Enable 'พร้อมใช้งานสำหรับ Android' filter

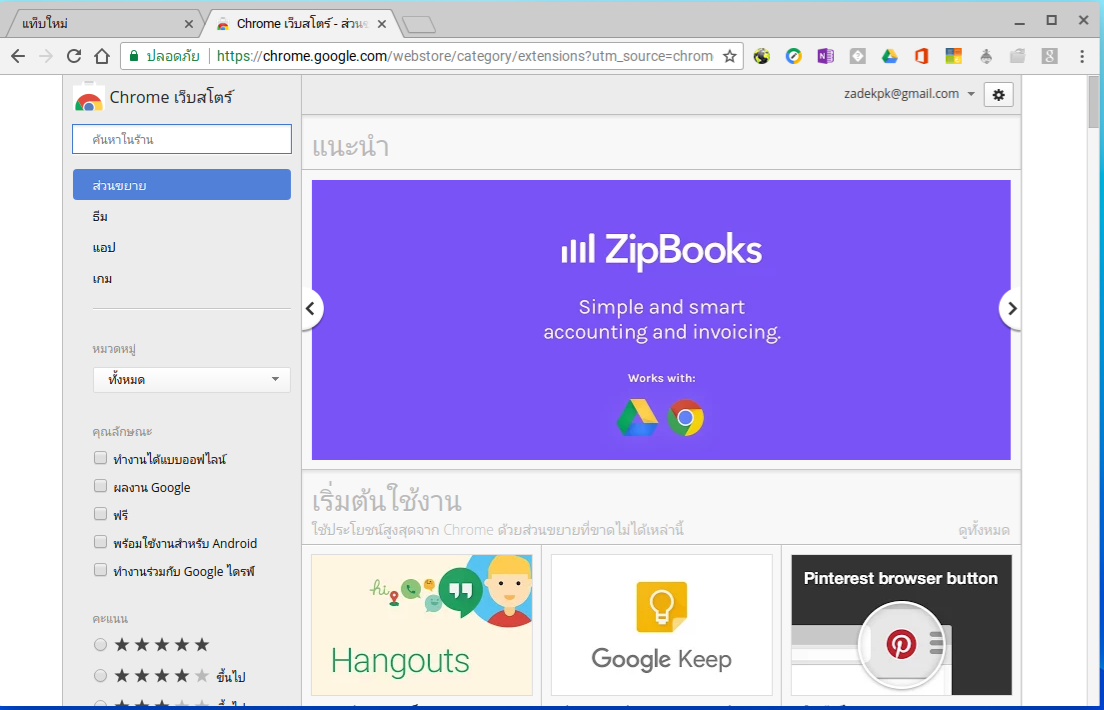pos(100,542)
